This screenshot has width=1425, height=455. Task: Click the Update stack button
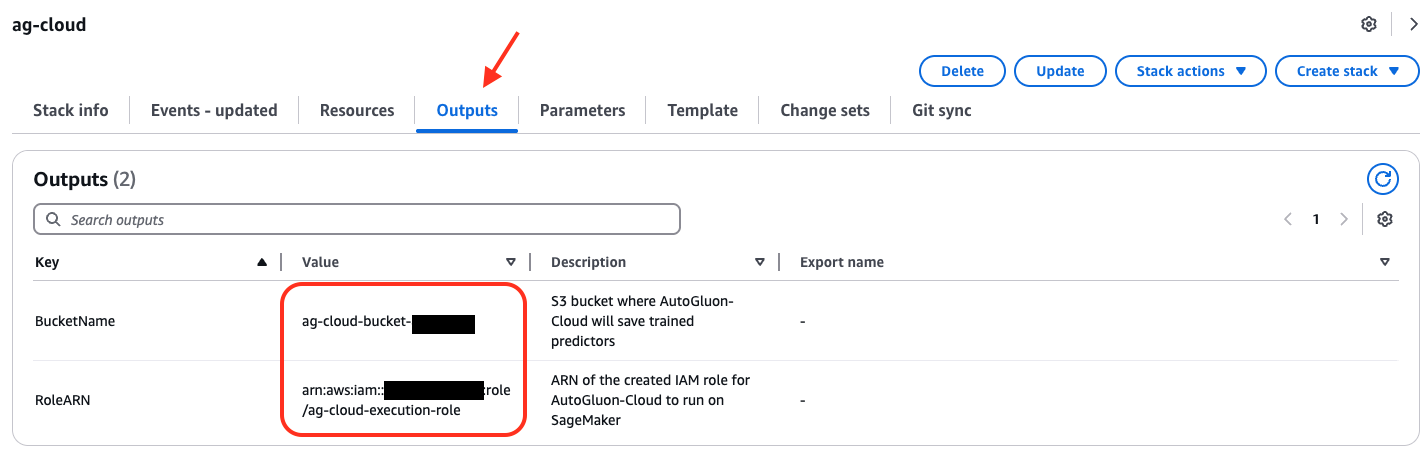pos(1060,71)
